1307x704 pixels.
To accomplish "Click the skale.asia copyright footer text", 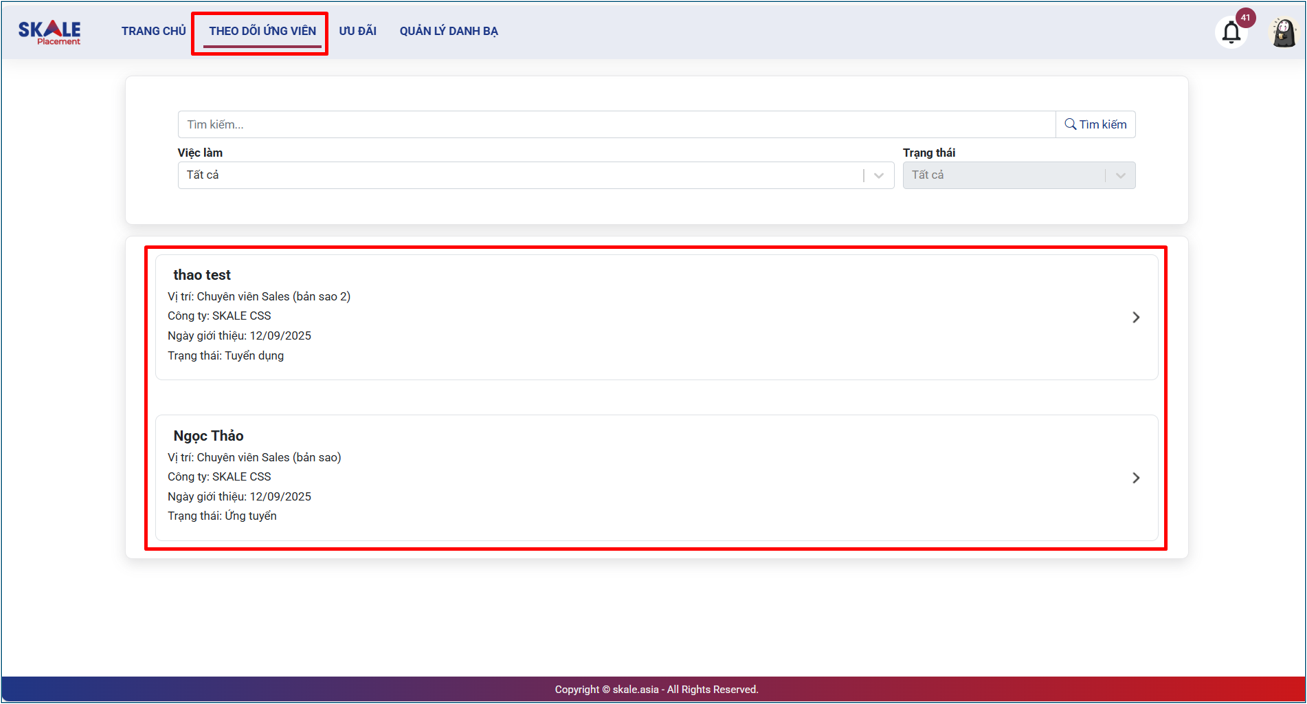I will [x=656, y=690].
